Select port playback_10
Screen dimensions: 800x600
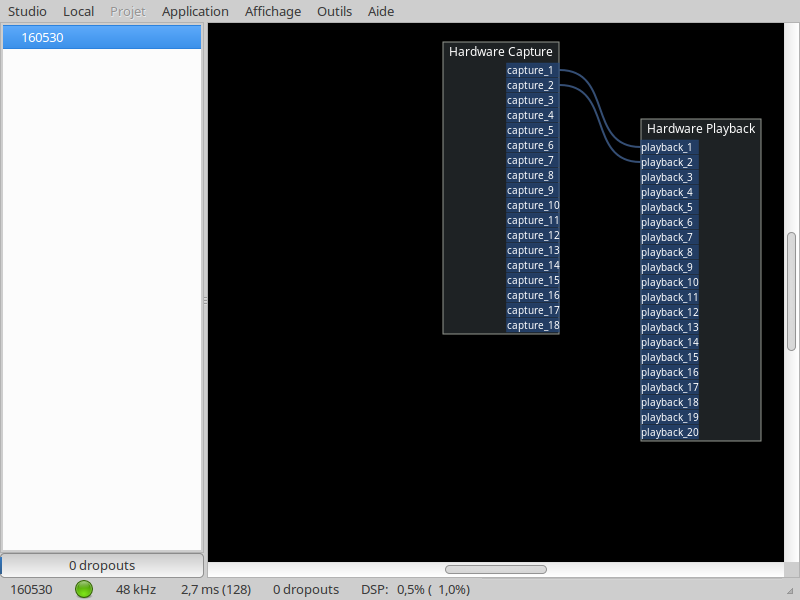669,283
